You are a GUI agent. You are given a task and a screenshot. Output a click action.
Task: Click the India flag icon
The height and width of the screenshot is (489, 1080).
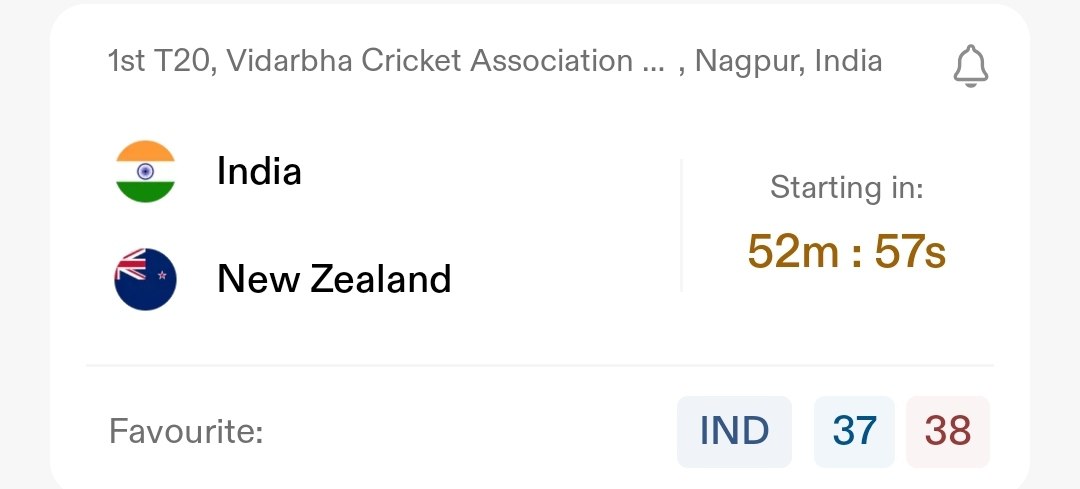[x=145, y=172]
